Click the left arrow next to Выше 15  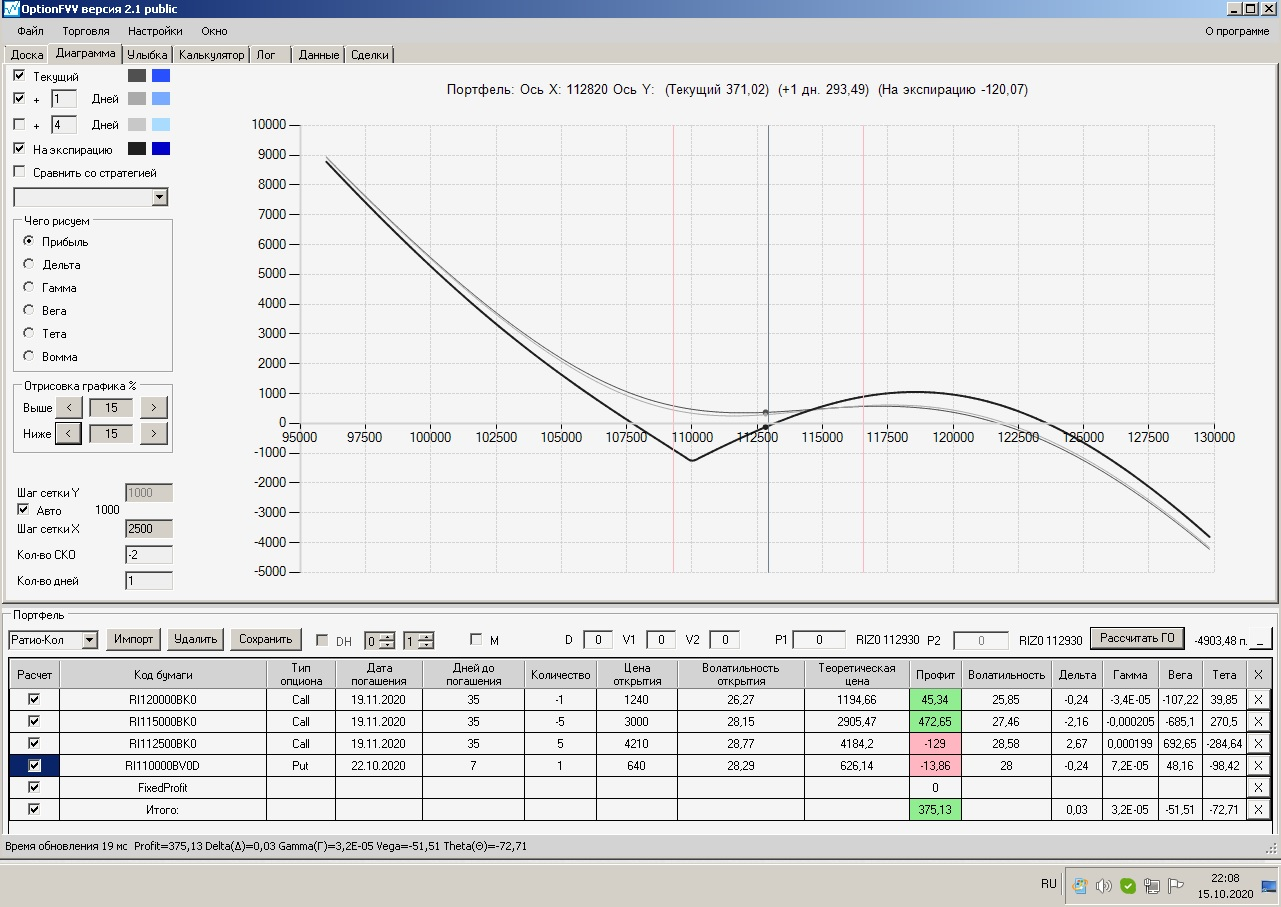(68, 407)
